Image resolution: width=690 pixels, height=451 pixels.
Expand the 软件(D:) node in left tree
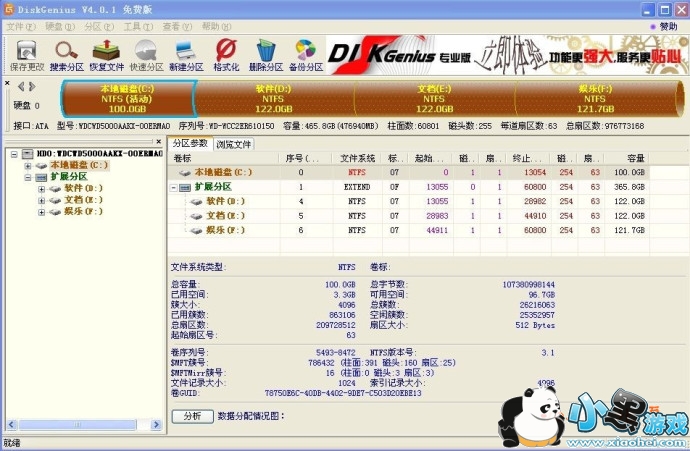click(x=42, y=189)
